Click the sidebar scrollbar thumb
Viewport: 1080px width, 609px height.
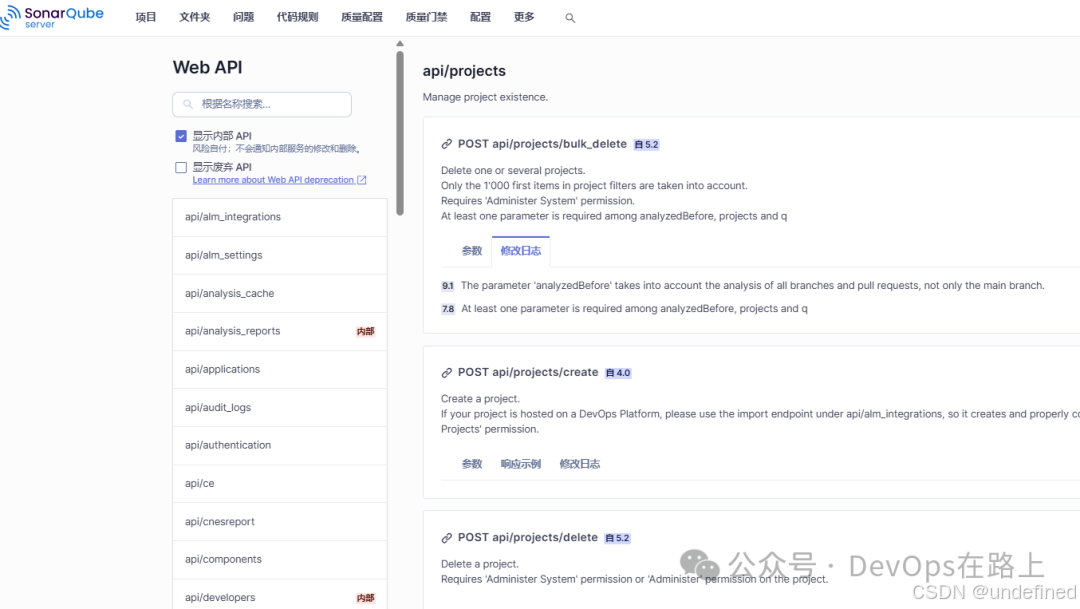click(x=400, y=133)
